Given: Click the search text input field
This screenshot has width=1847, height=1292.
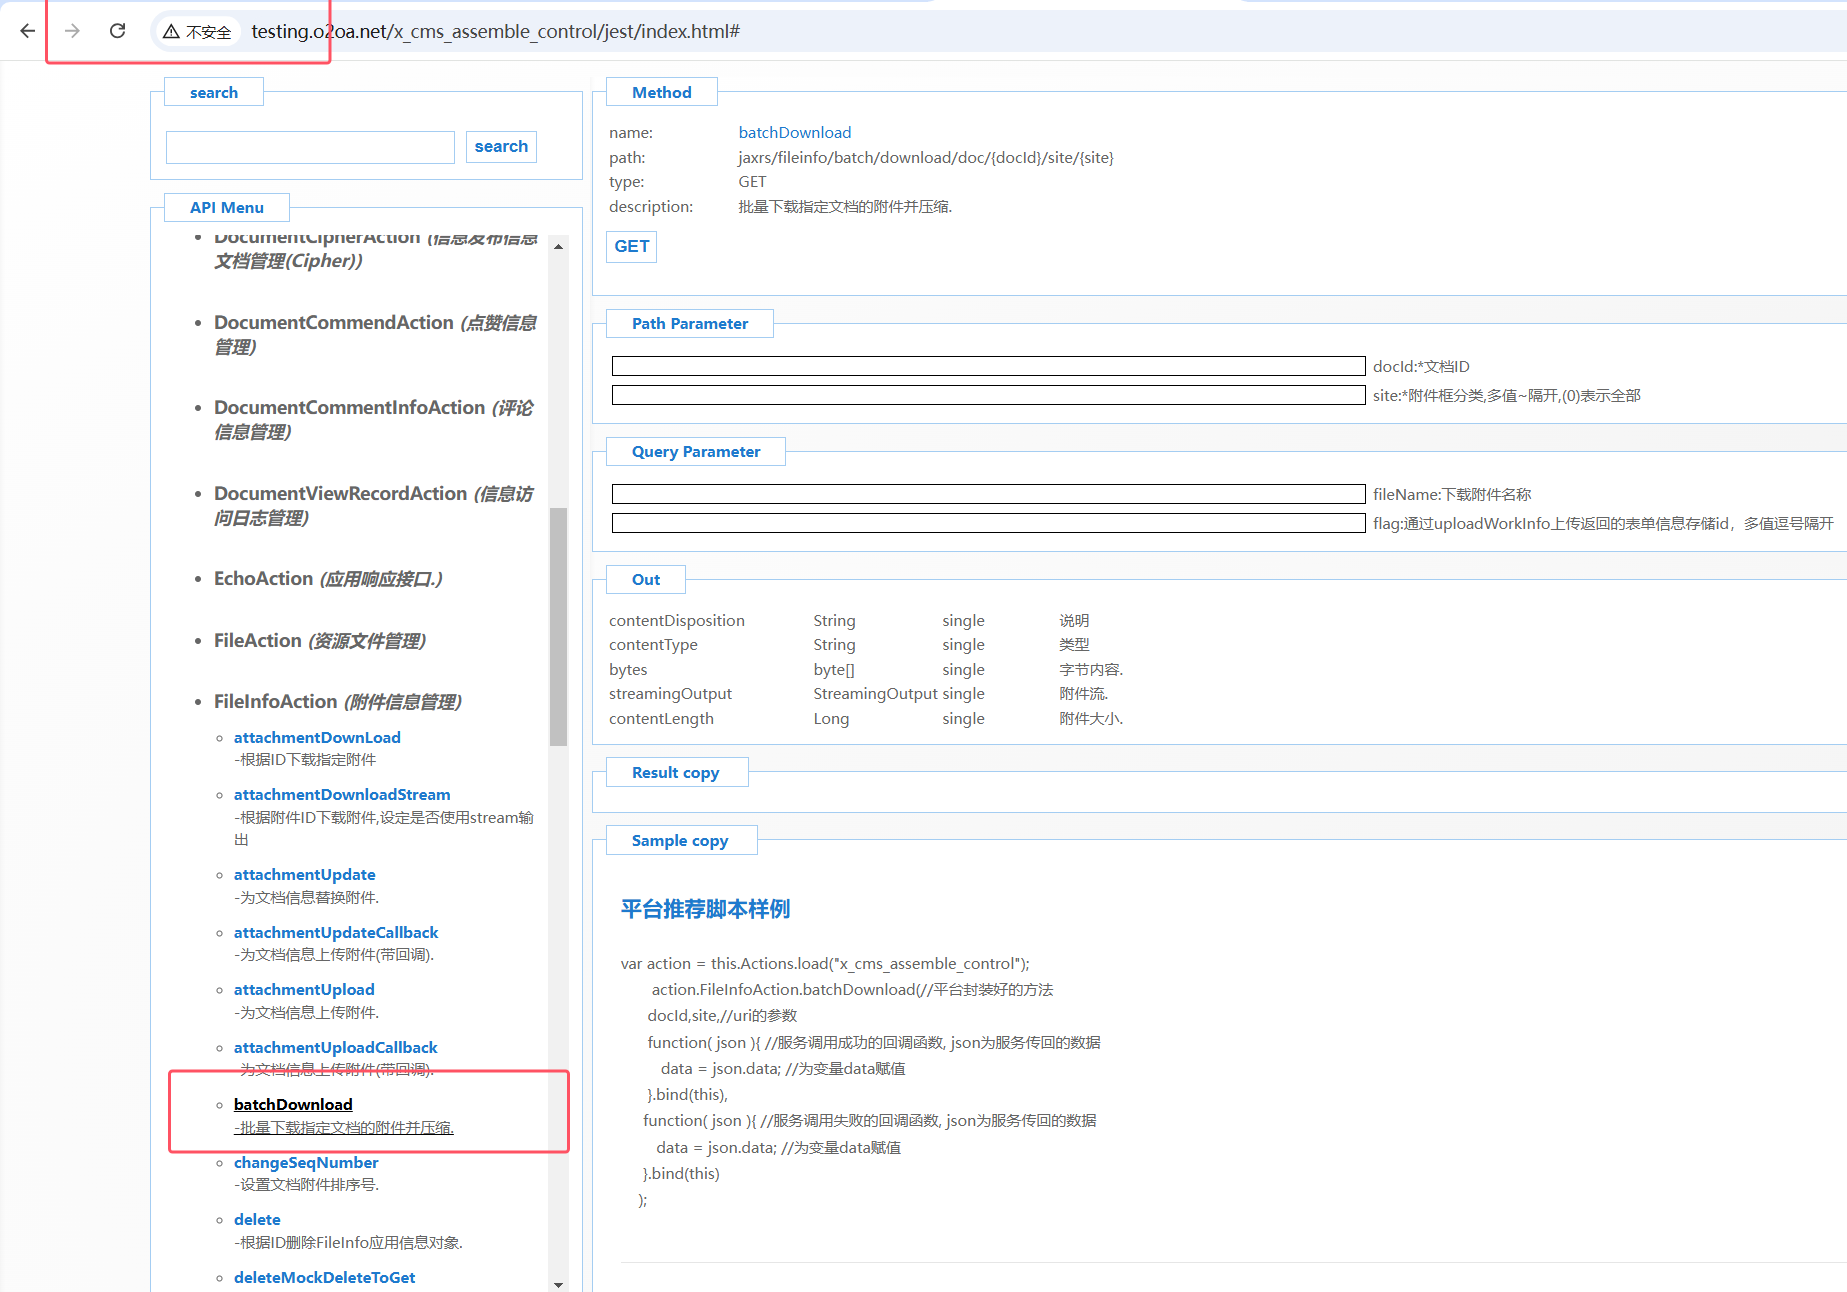Looking at the screenshot, I should [x=310, y=147].
